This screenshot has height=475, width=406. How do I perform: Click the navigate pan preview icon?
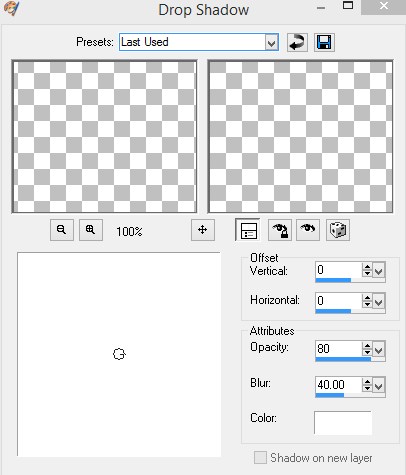[203, 230]
